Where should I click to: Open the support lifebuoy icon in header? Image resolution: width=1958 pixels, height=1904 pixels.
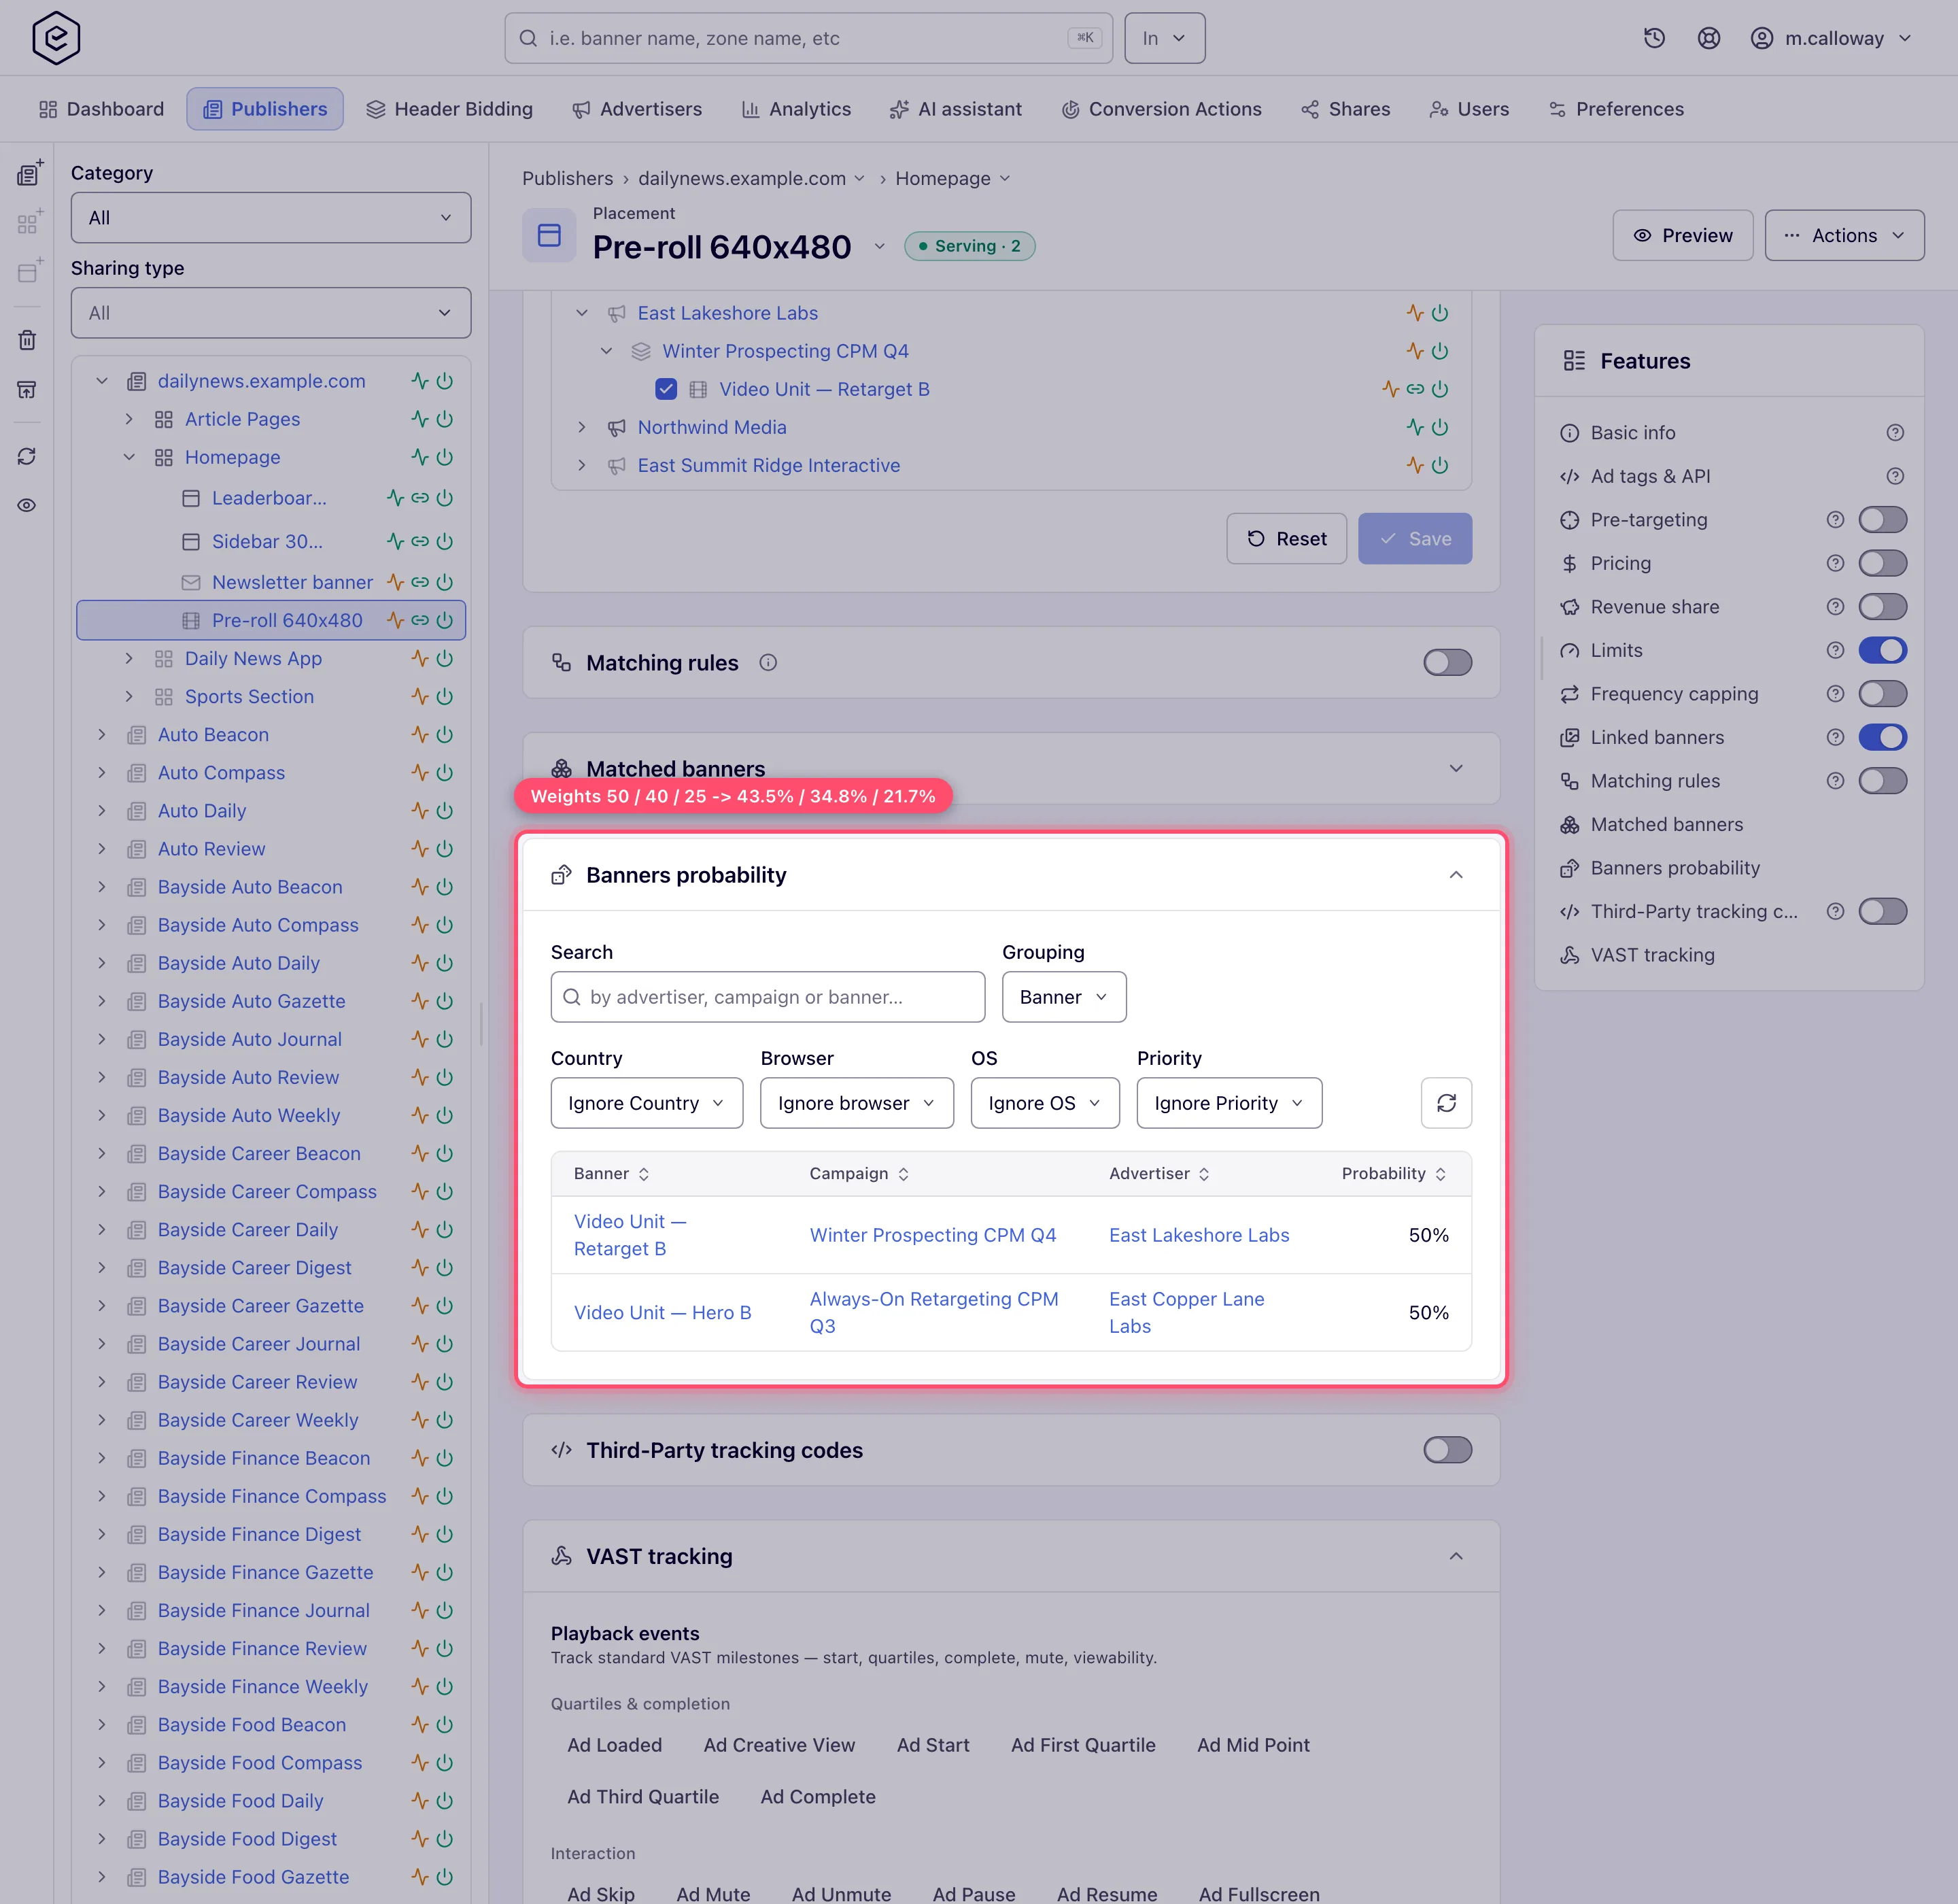pyautogui.click(x=1709, y=38)
